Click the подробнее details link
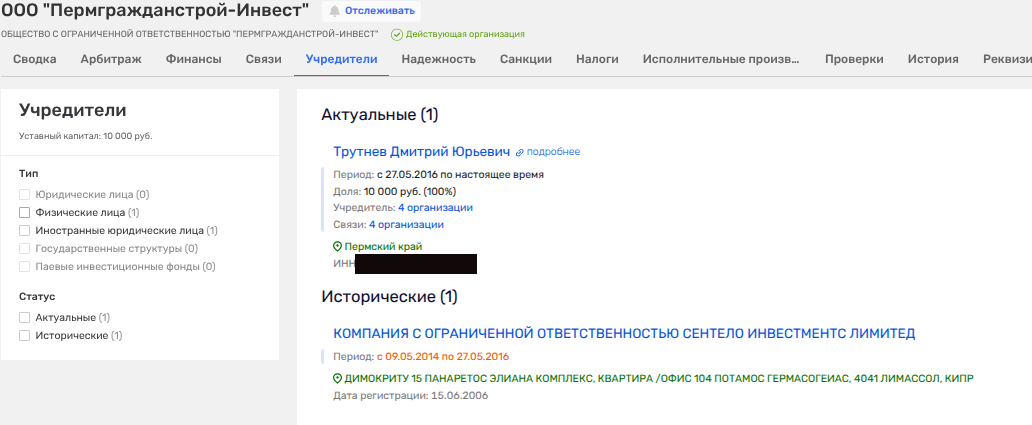Viewport: 1032px width, 425px height. (x=553, y=152)
